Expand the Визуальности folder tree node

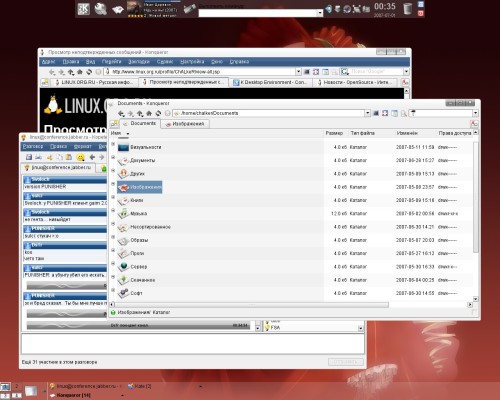click(113, 144)
